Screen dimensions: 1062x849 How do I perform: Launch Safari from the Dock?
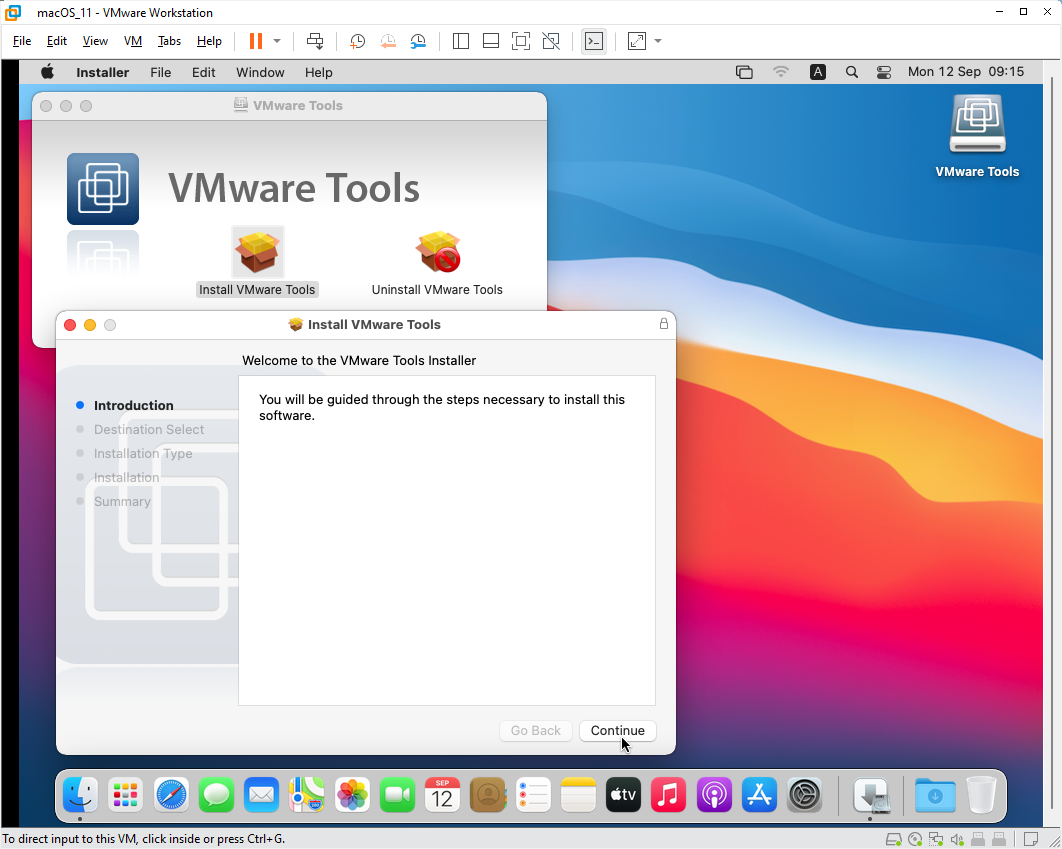pyautogui.click(x=171, y=795)
